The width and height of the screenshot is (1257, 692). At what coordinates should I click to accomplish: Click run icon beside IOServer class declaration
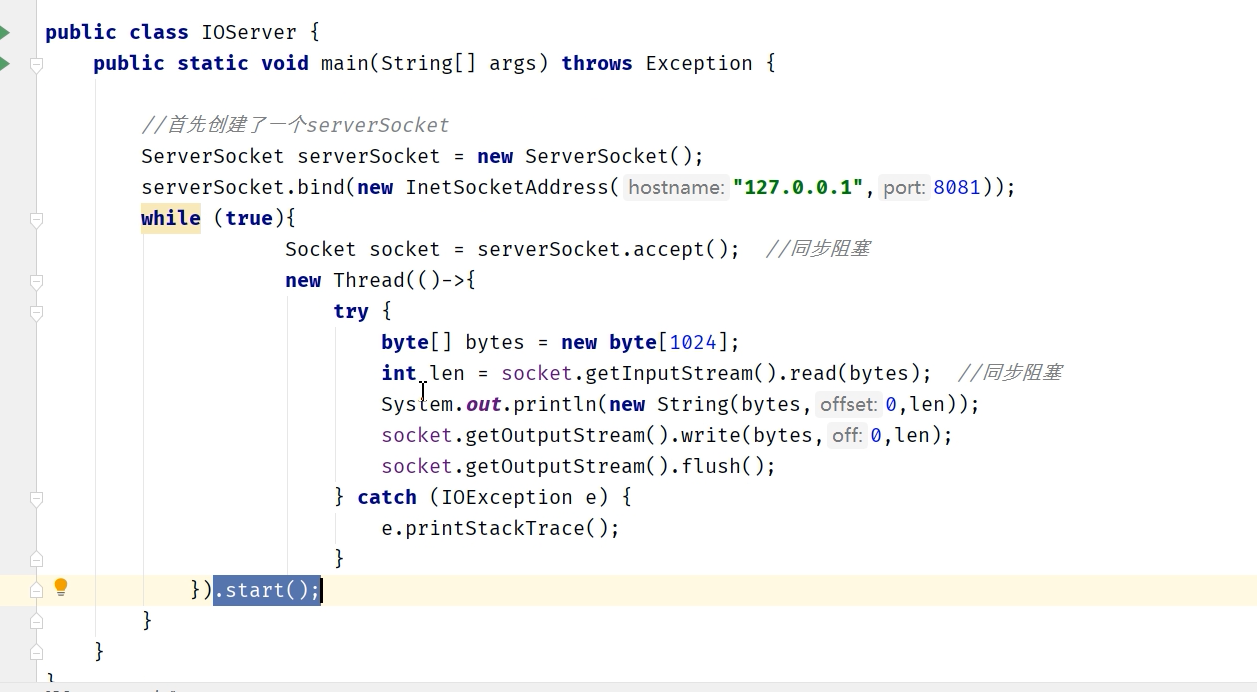pyautogui.click(x=5, y=32)
